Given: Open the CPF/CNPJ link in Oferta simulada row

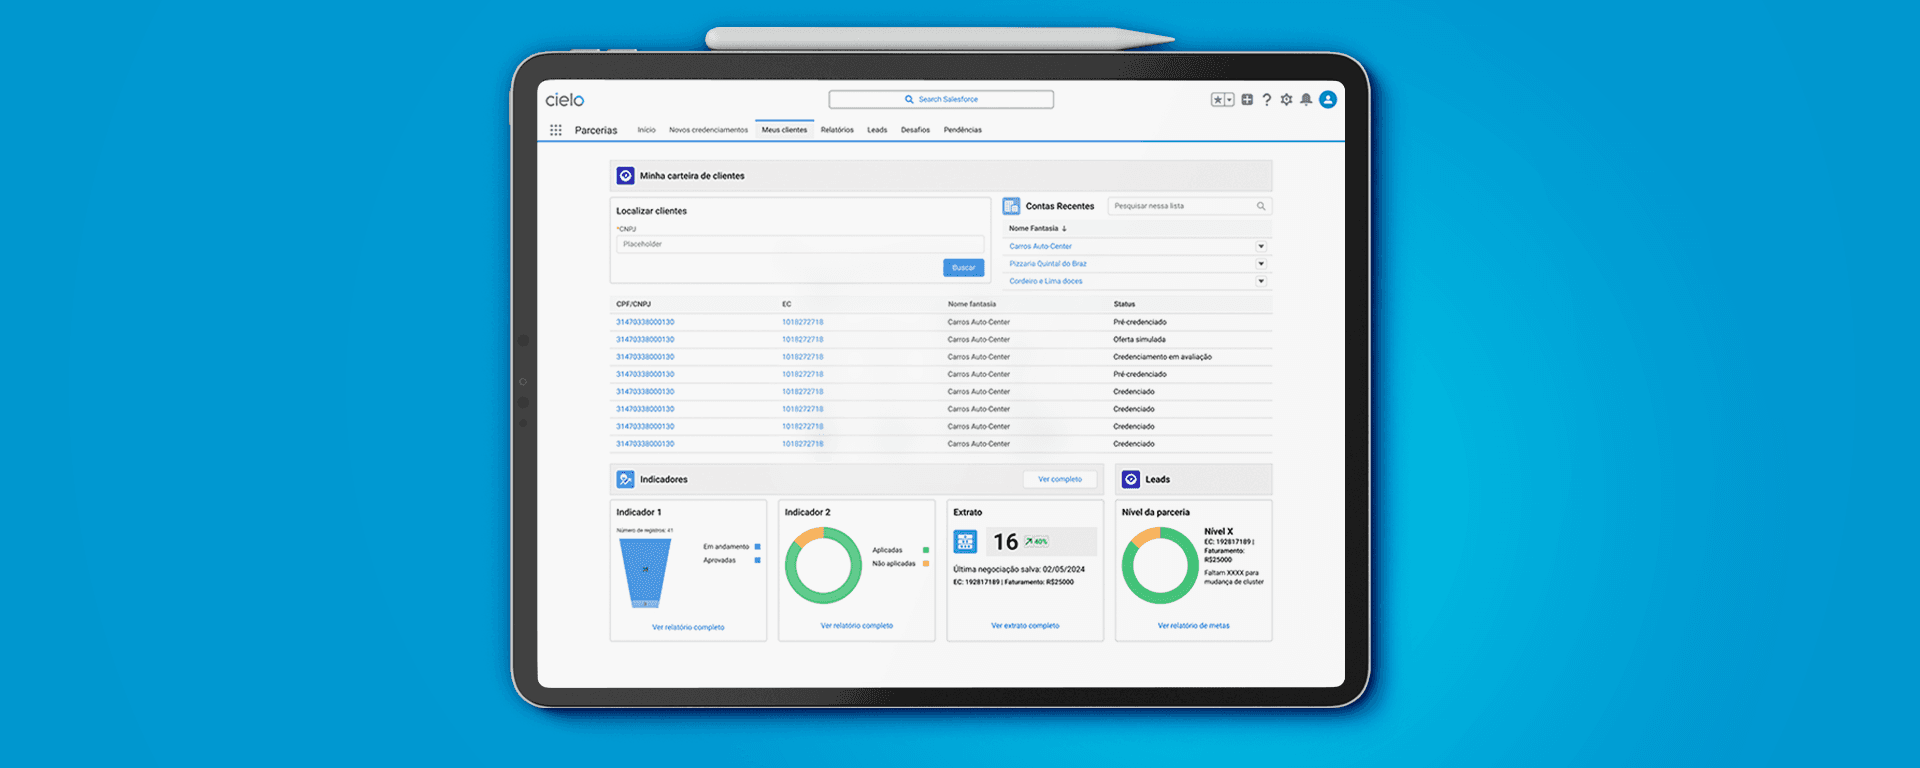Looking at the screenshot, I should pos(645,340).
